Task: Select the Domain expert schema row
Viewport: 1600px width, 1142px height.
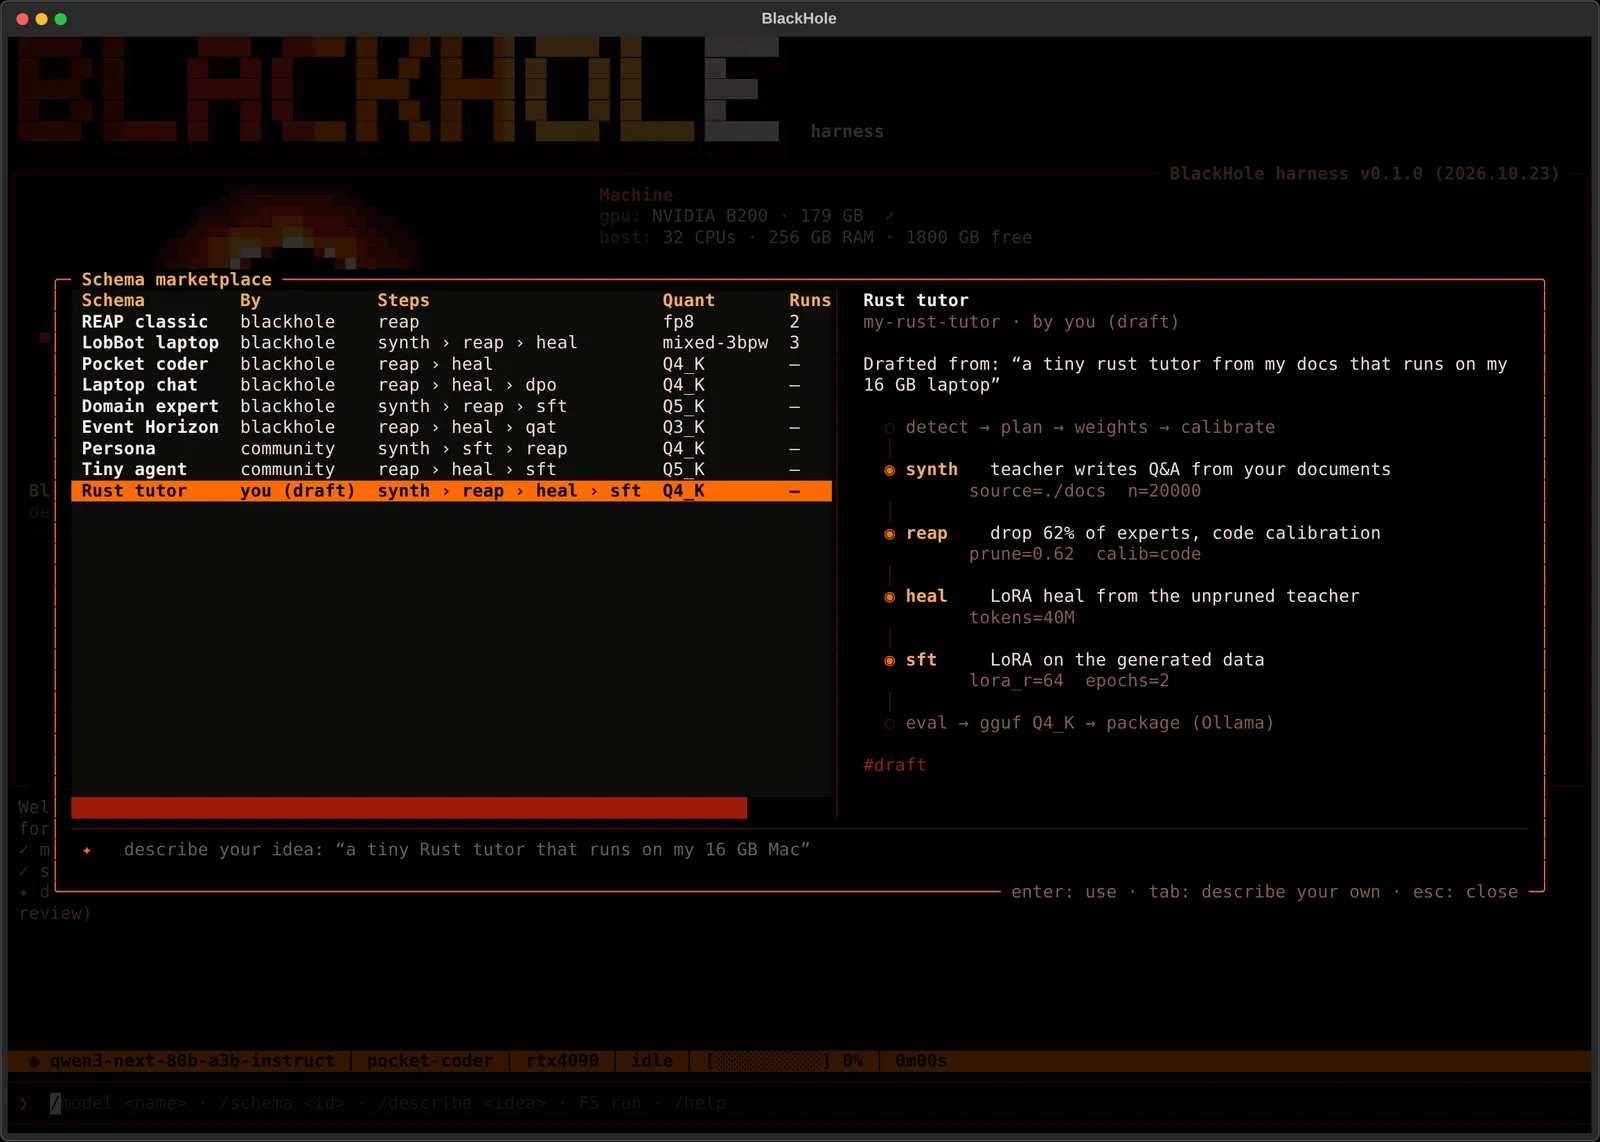Action: 451,406
